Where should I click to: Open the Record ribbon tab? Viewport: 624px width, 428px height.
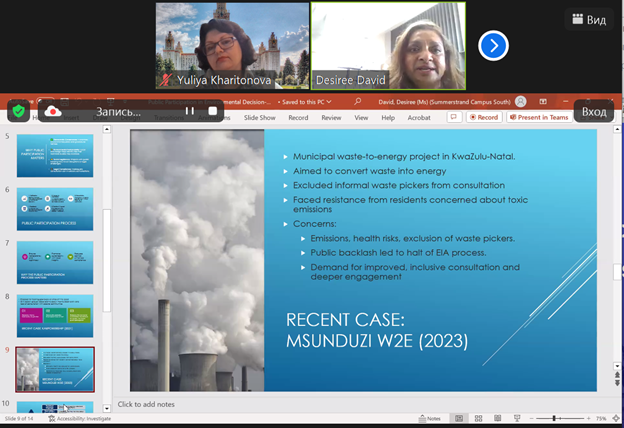pos(298,118)
